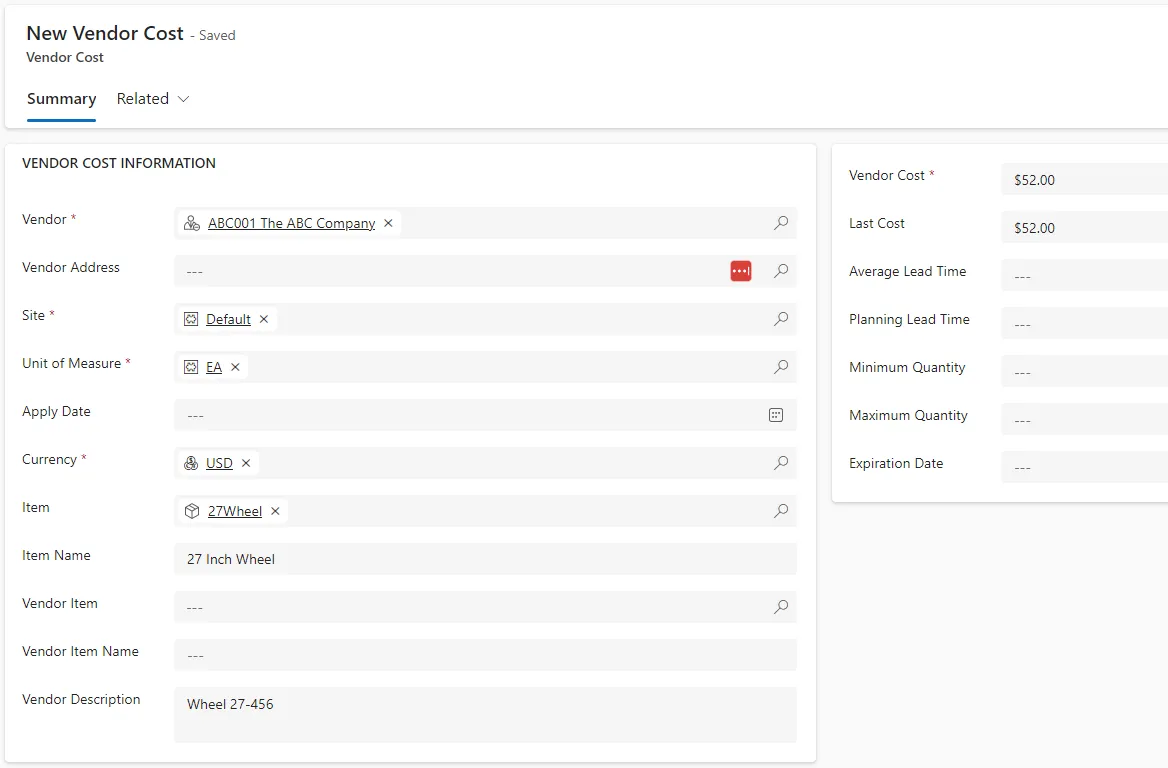Click the Average Lead Time field
The height and width of the screenshot is (768, 1168).
coord(1085,276)
